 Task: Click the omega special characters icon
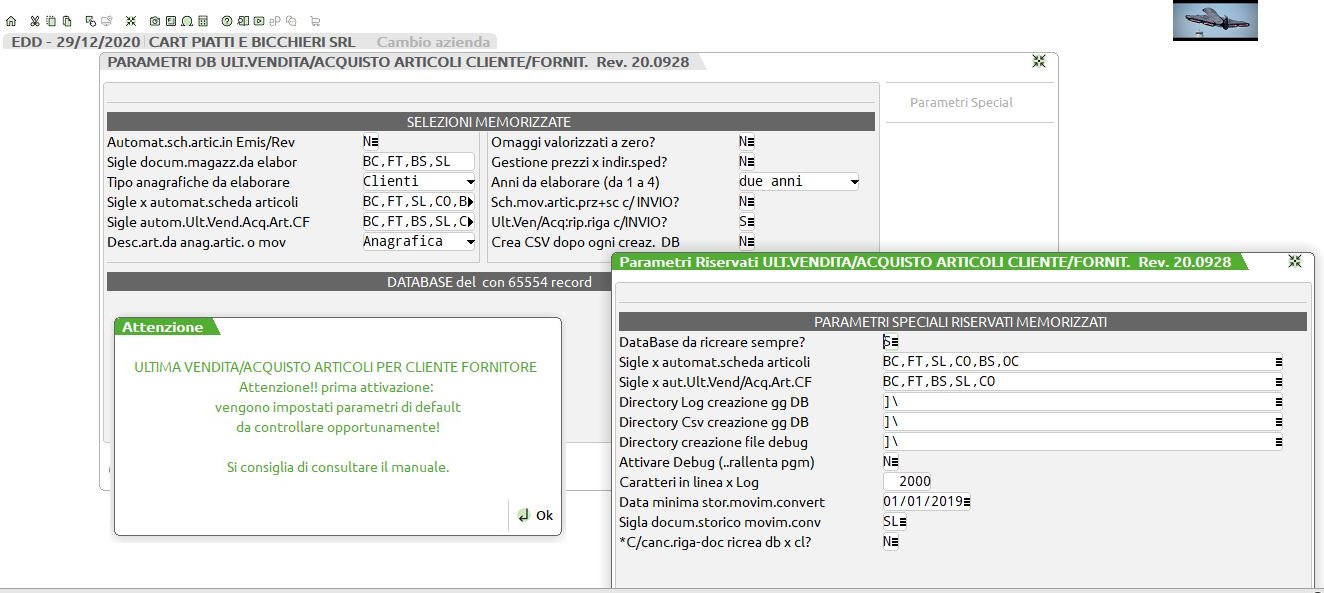tap(187, 21)
